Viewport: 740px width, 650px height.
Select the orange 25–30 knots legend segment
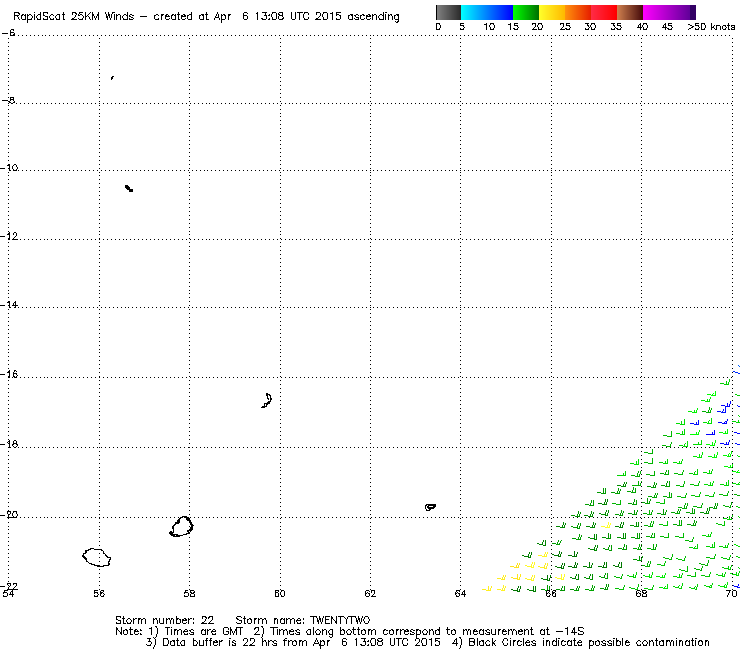point(578,12)
